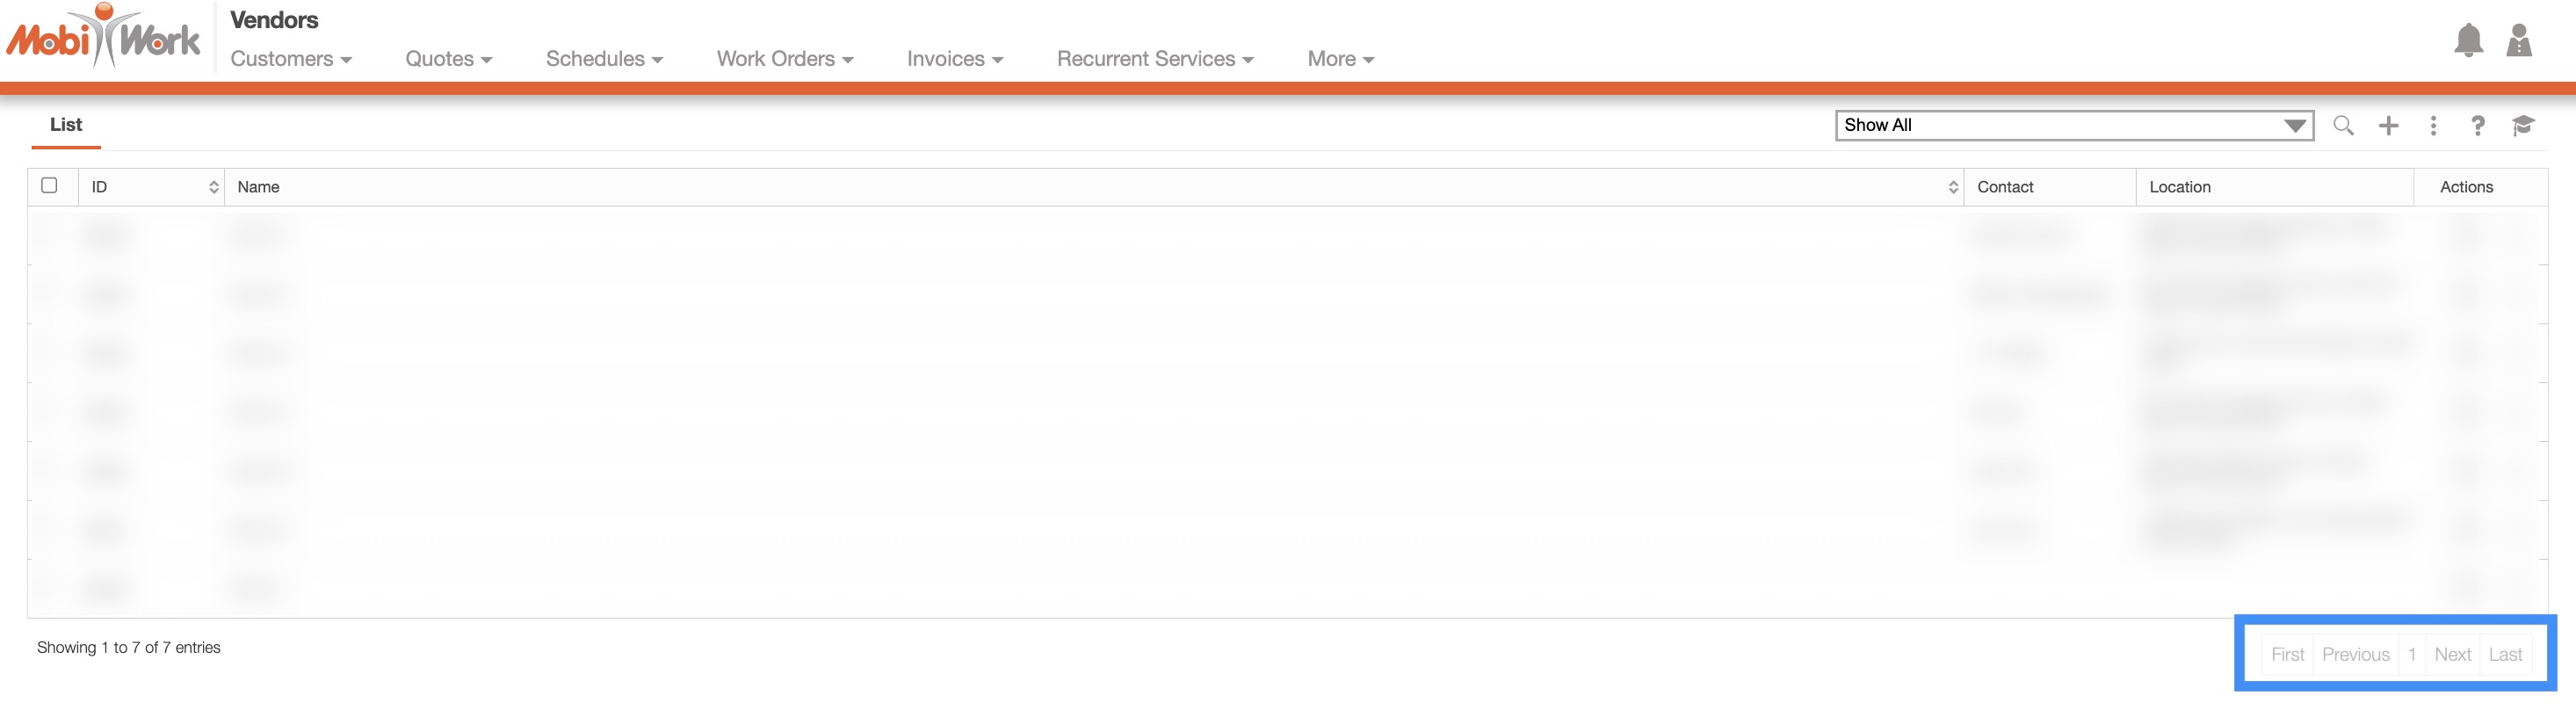The image size is (2576, 717).
Task: Open the three-dot more options icon
Action: tap(2433, 125)
